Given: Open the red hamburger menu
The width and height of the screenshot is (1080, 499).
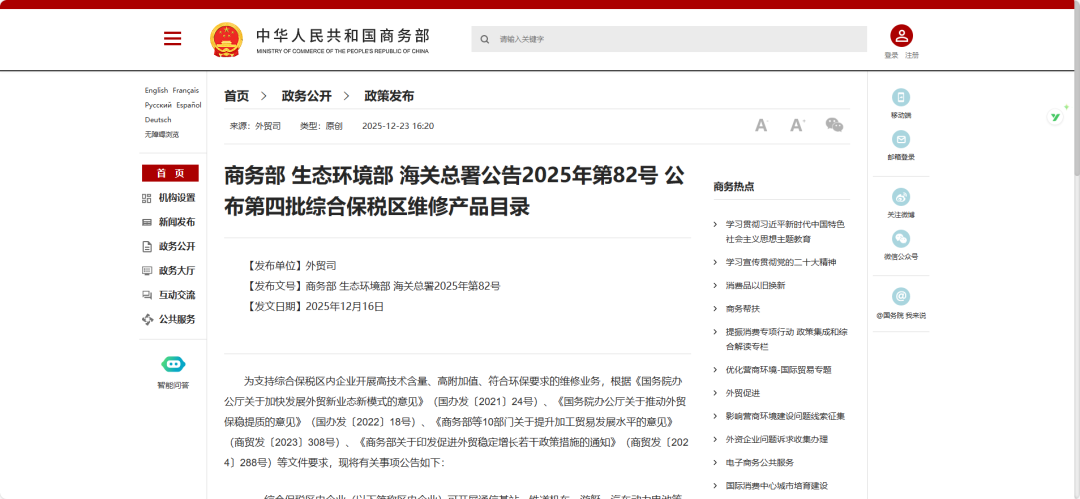Looking at the screenshot, I should point(172,39).
